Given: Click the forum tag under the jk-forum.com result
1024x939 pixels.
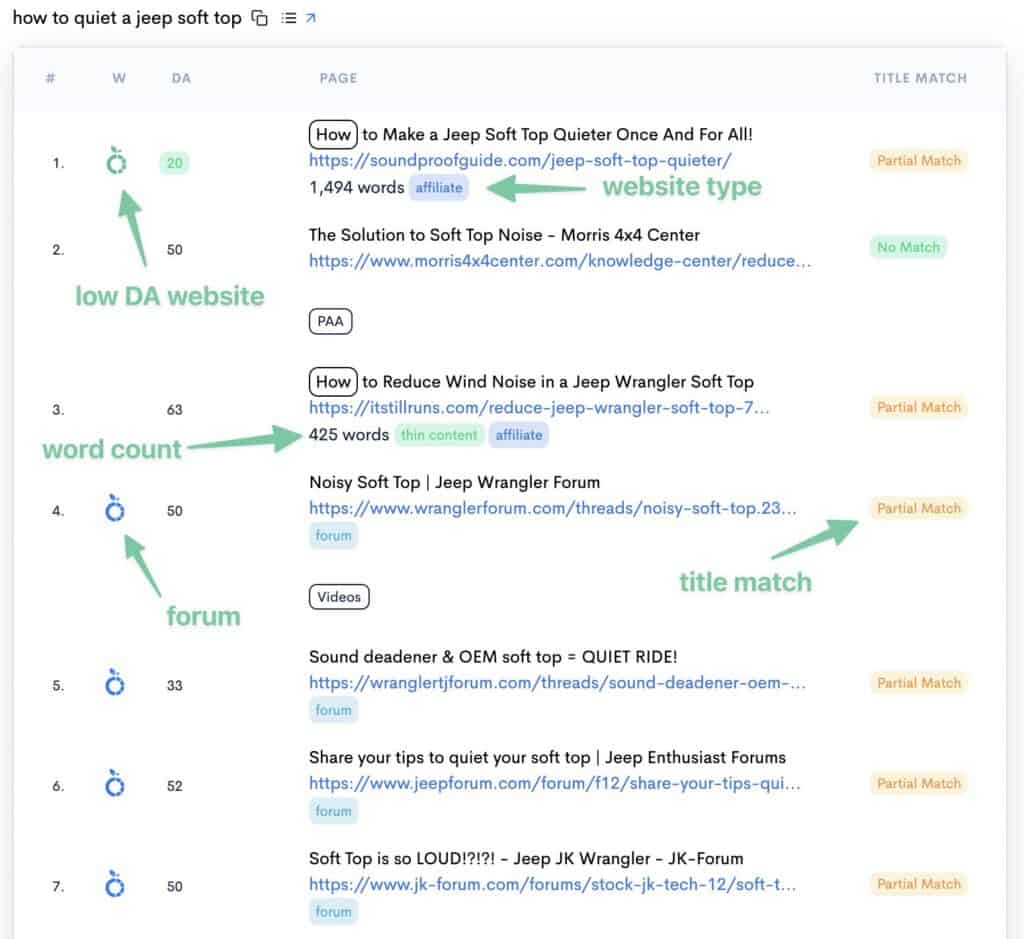Looking at the screenshot, I should tap(333, 912).
